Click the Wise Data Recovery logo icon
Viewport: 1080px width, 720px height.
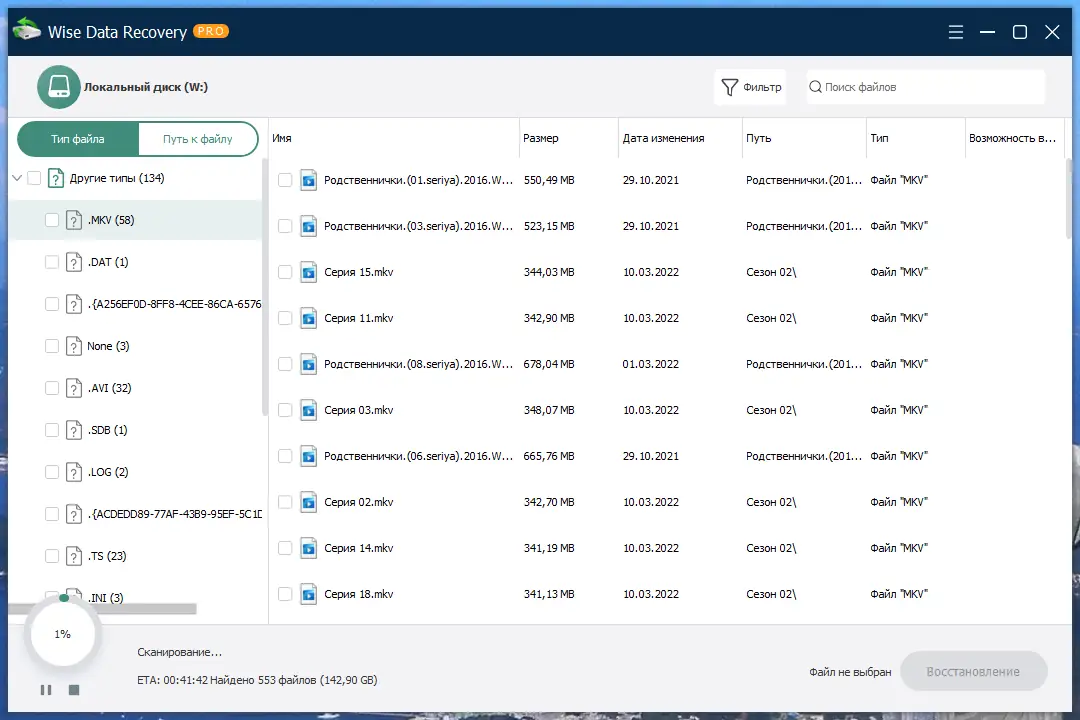pyautogui.click(x=27, y=30)
